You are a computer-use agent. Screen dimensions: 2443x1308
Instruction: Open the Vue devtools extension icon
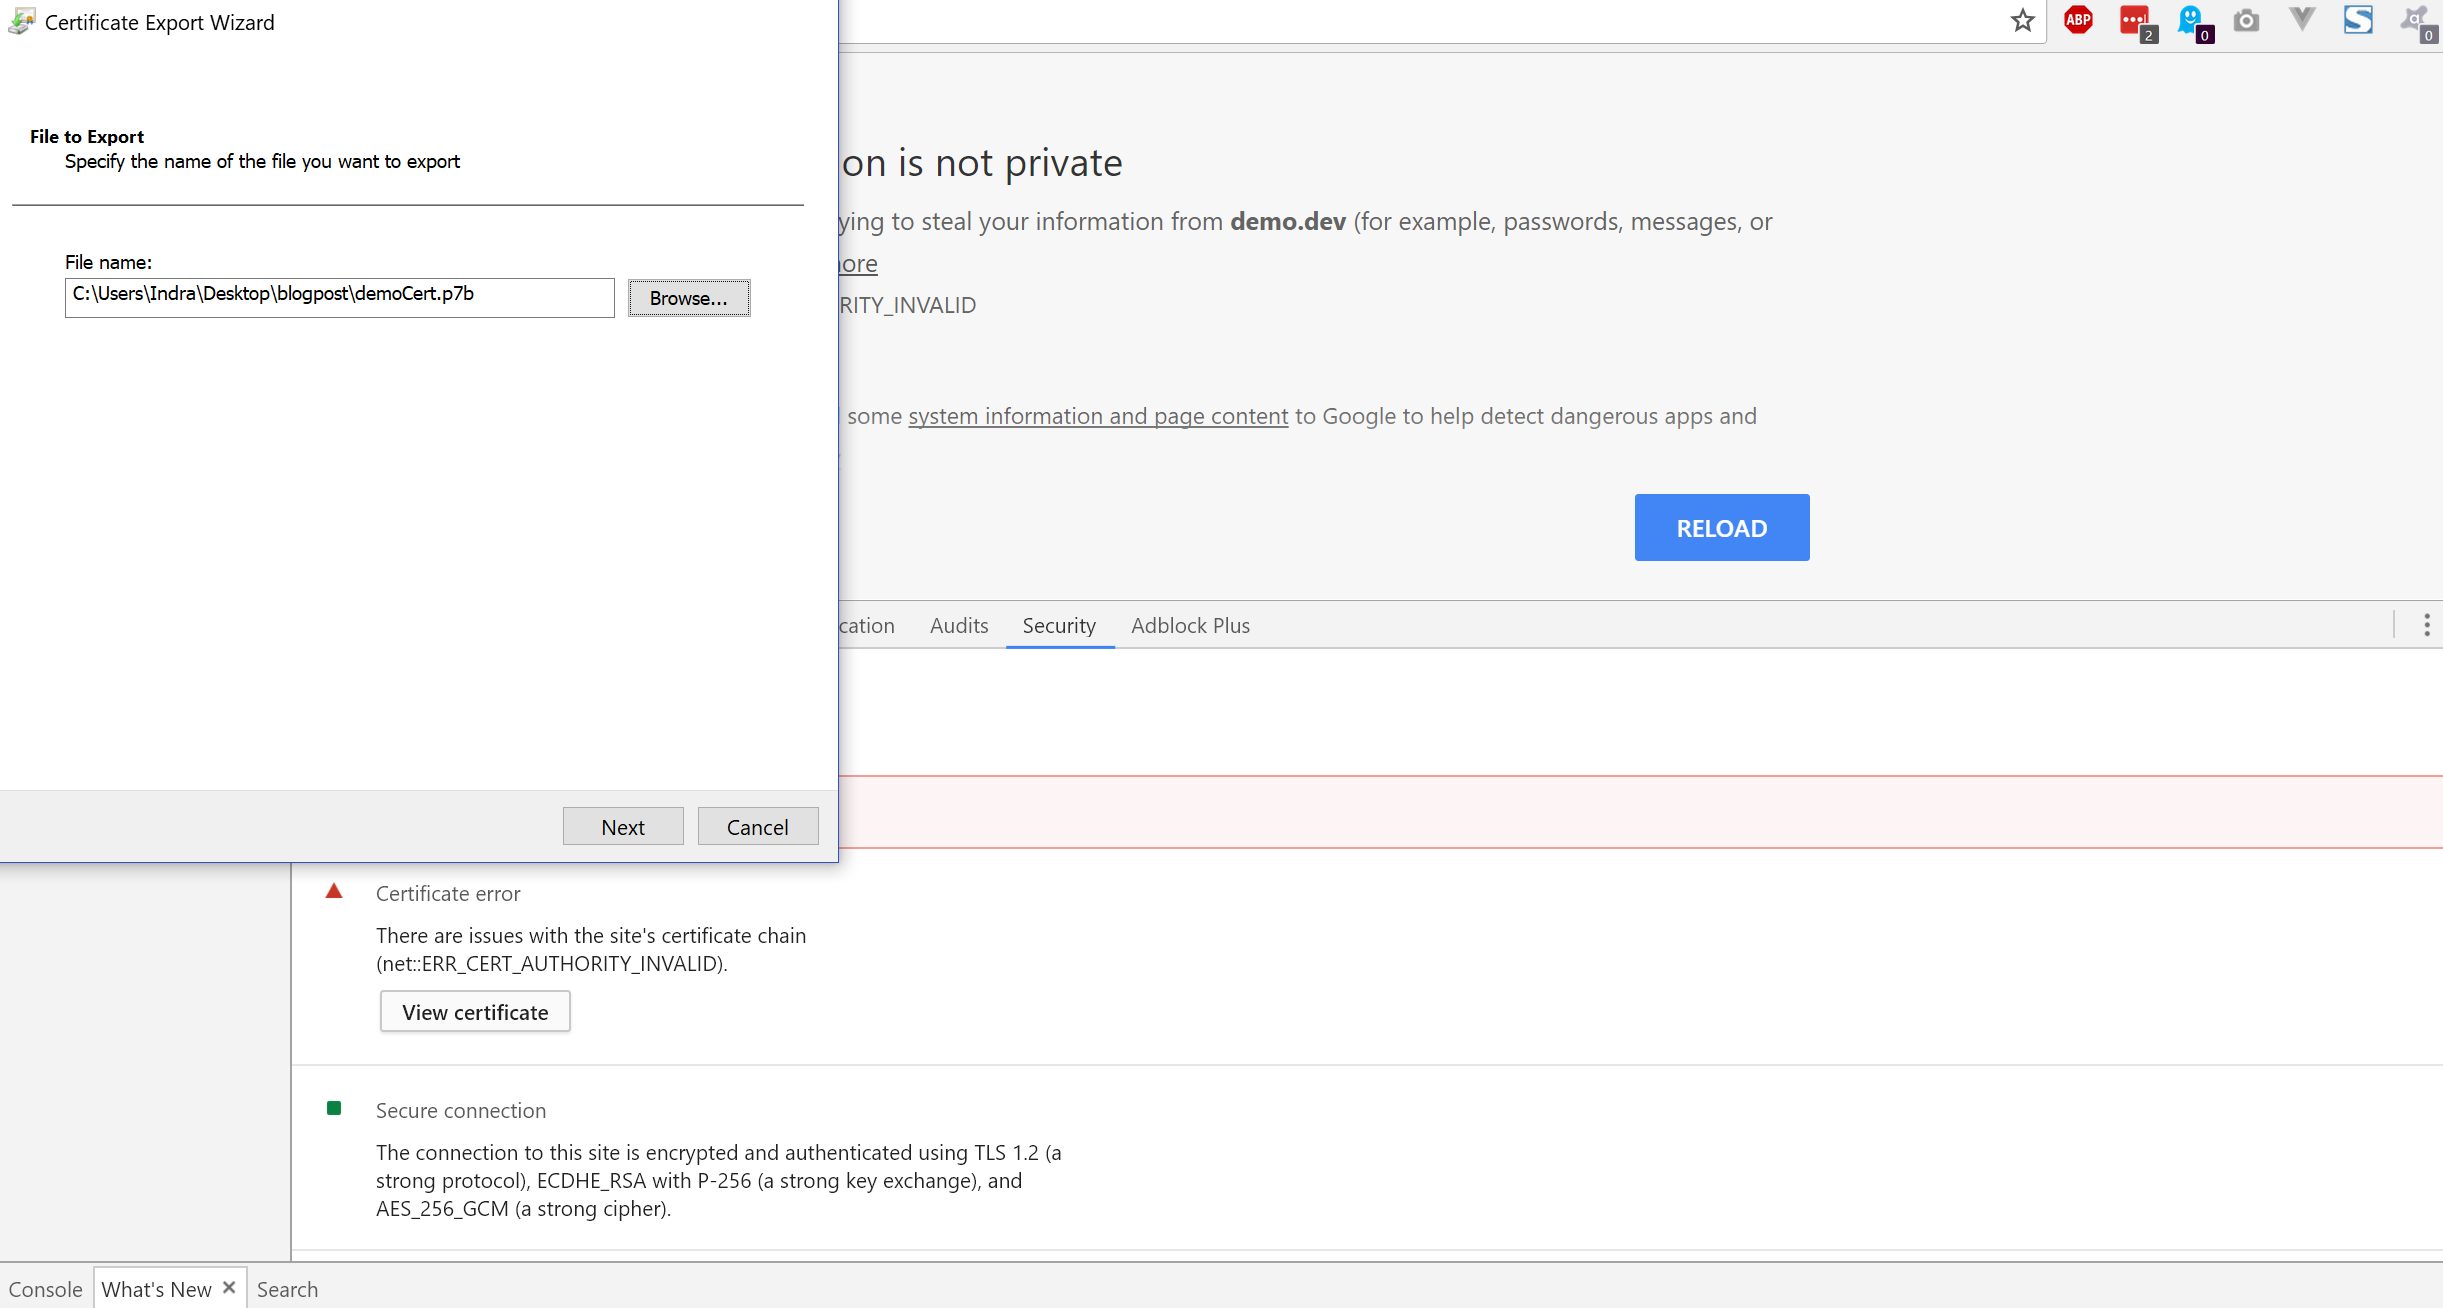click(x=2302, y=20)
